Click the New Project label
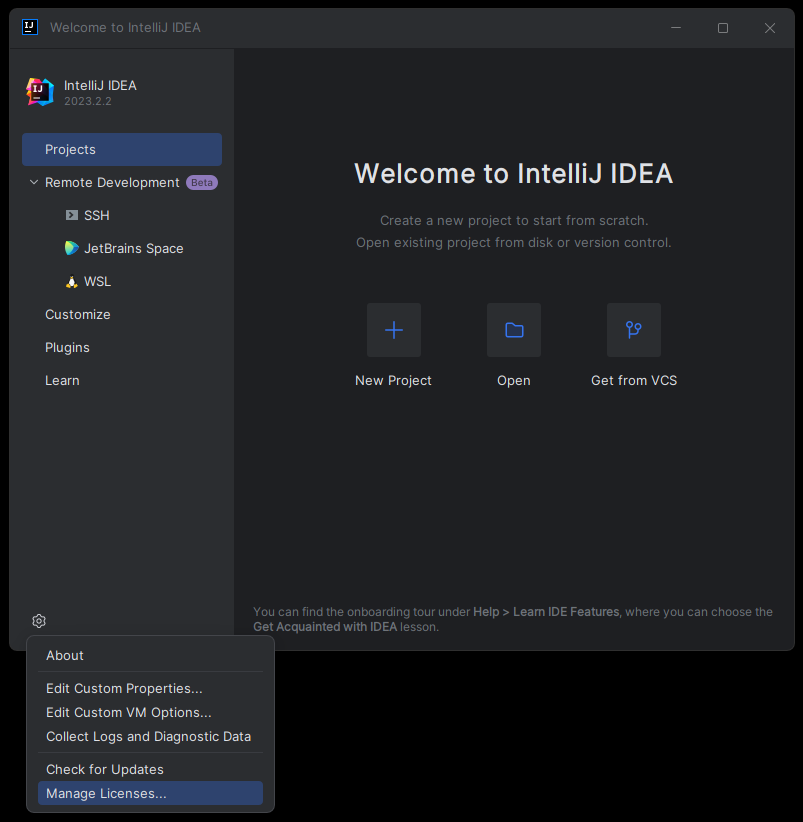Viewport: 803px width, 822px height. 393,381
